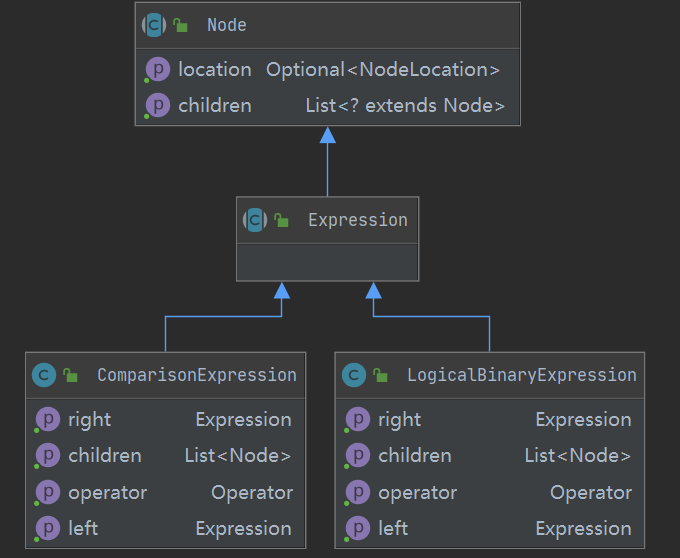The width and height of the screenshot is (680, 558).
Task: Click the ComparisonExpression class icon
Action: 44,375
